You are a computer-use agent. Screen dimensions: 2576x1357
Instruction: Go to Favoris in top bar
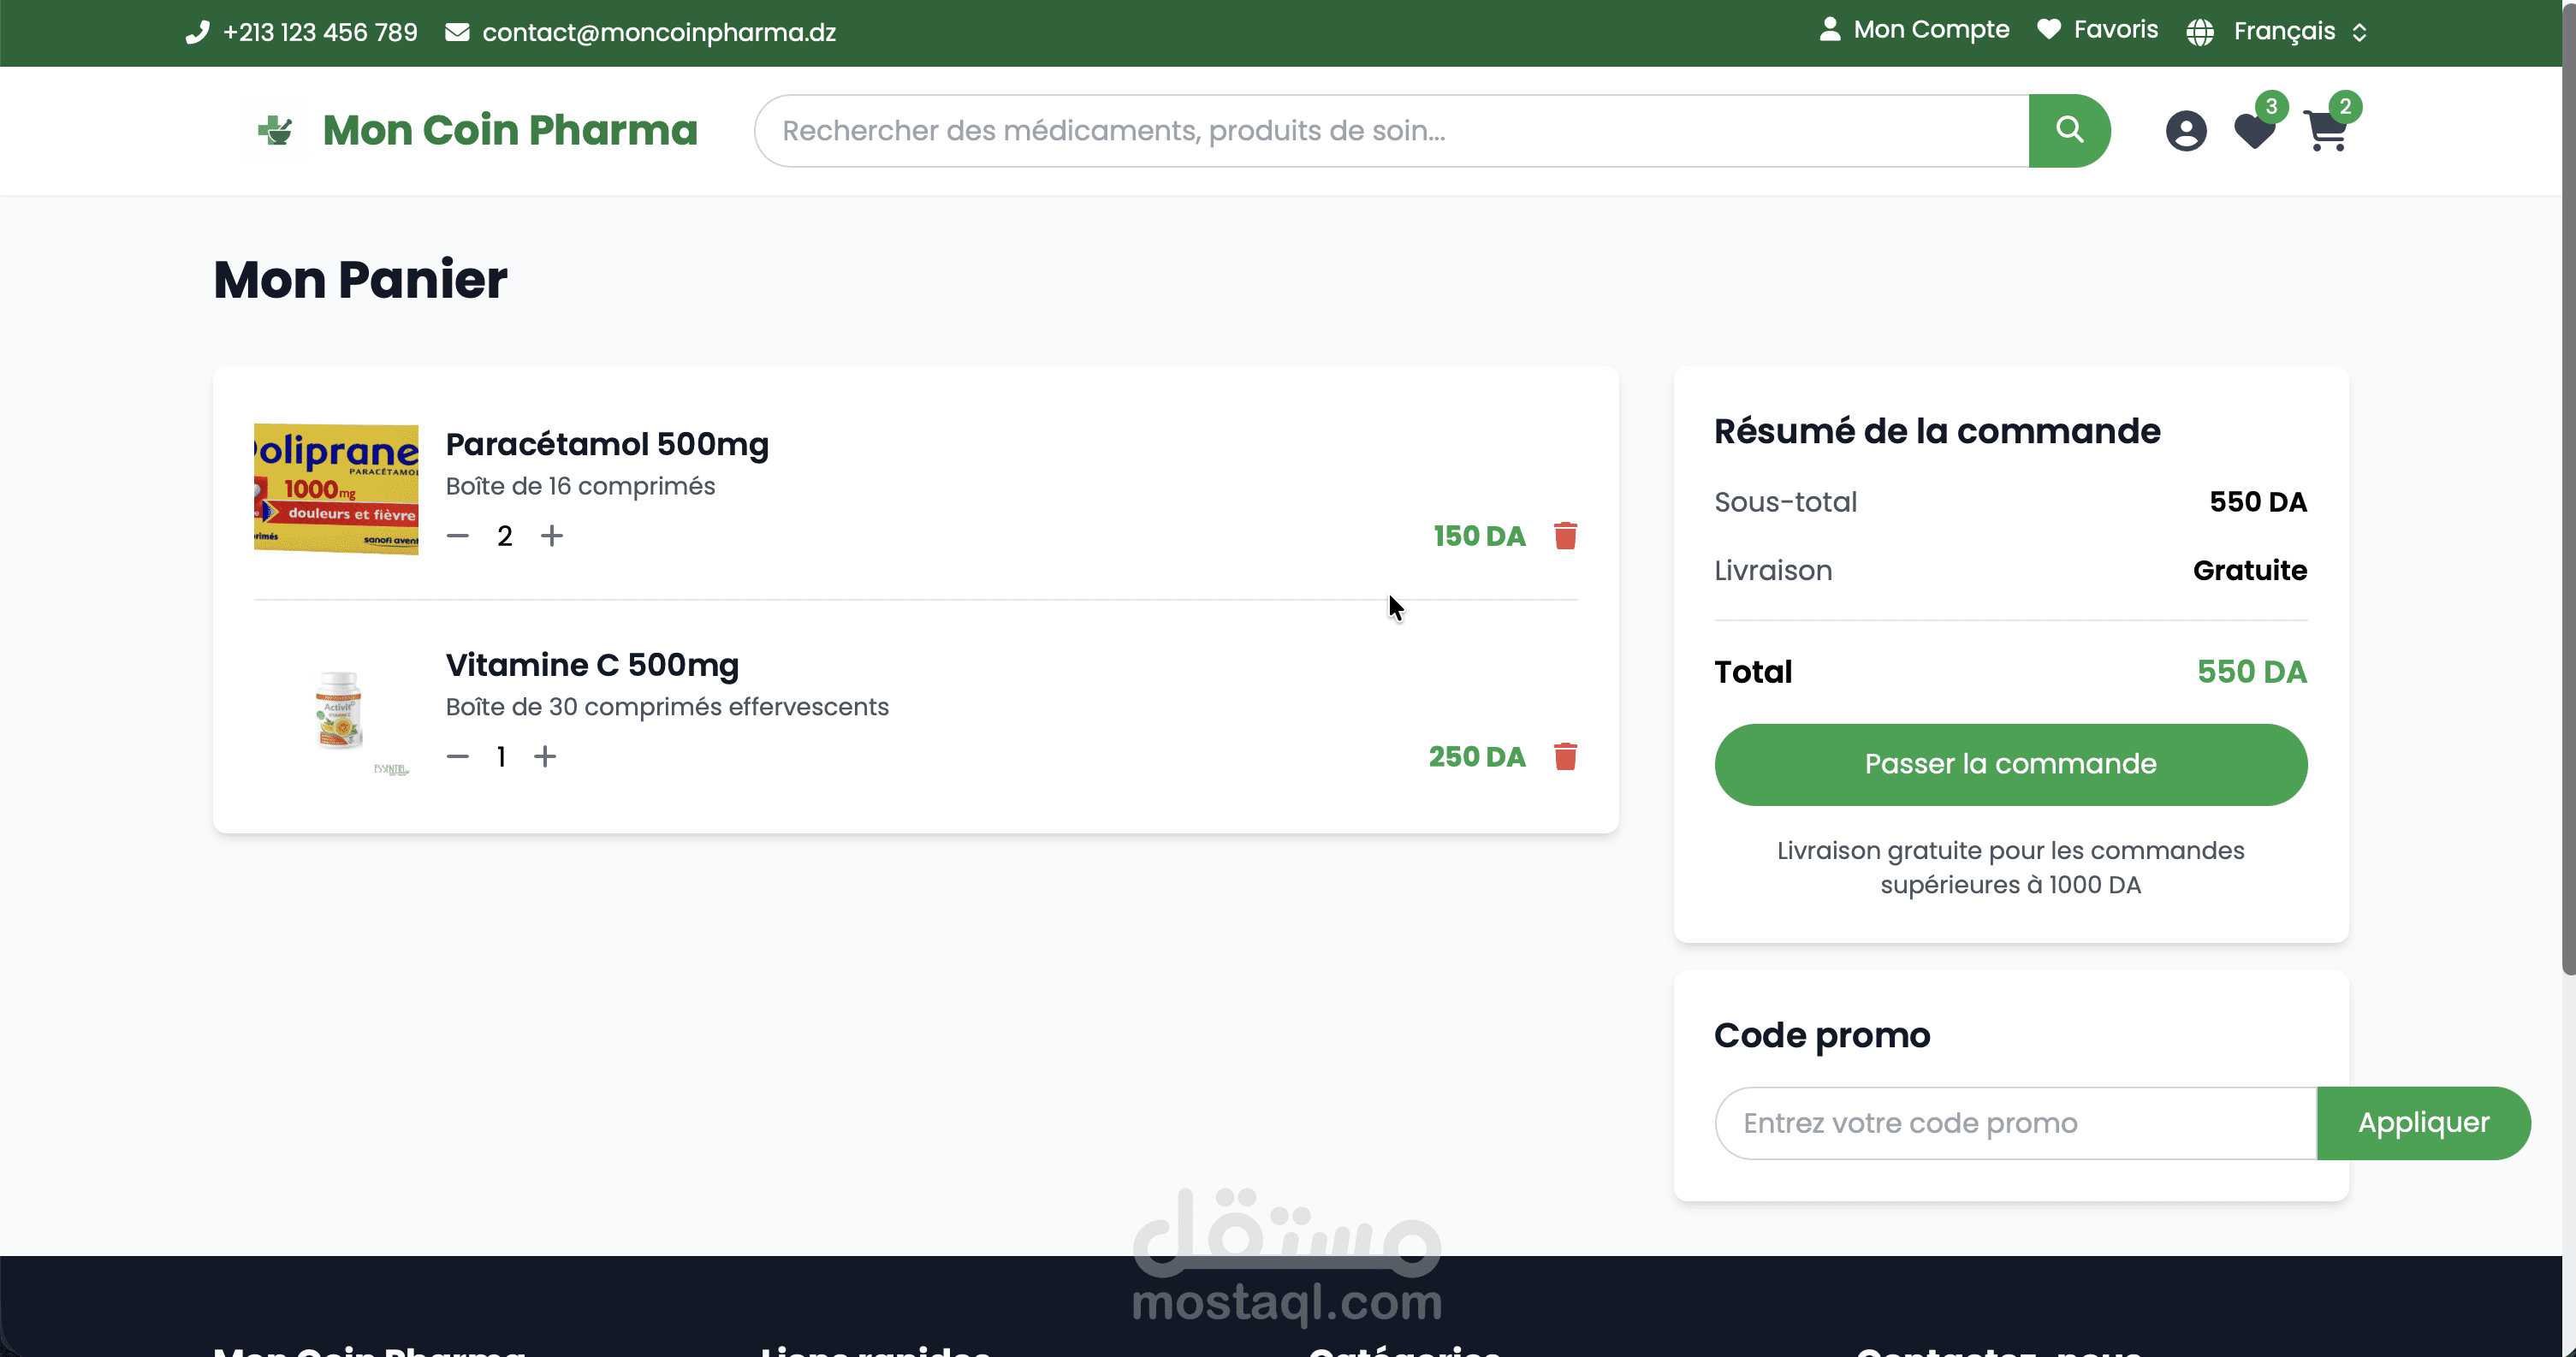[2098, 30]
